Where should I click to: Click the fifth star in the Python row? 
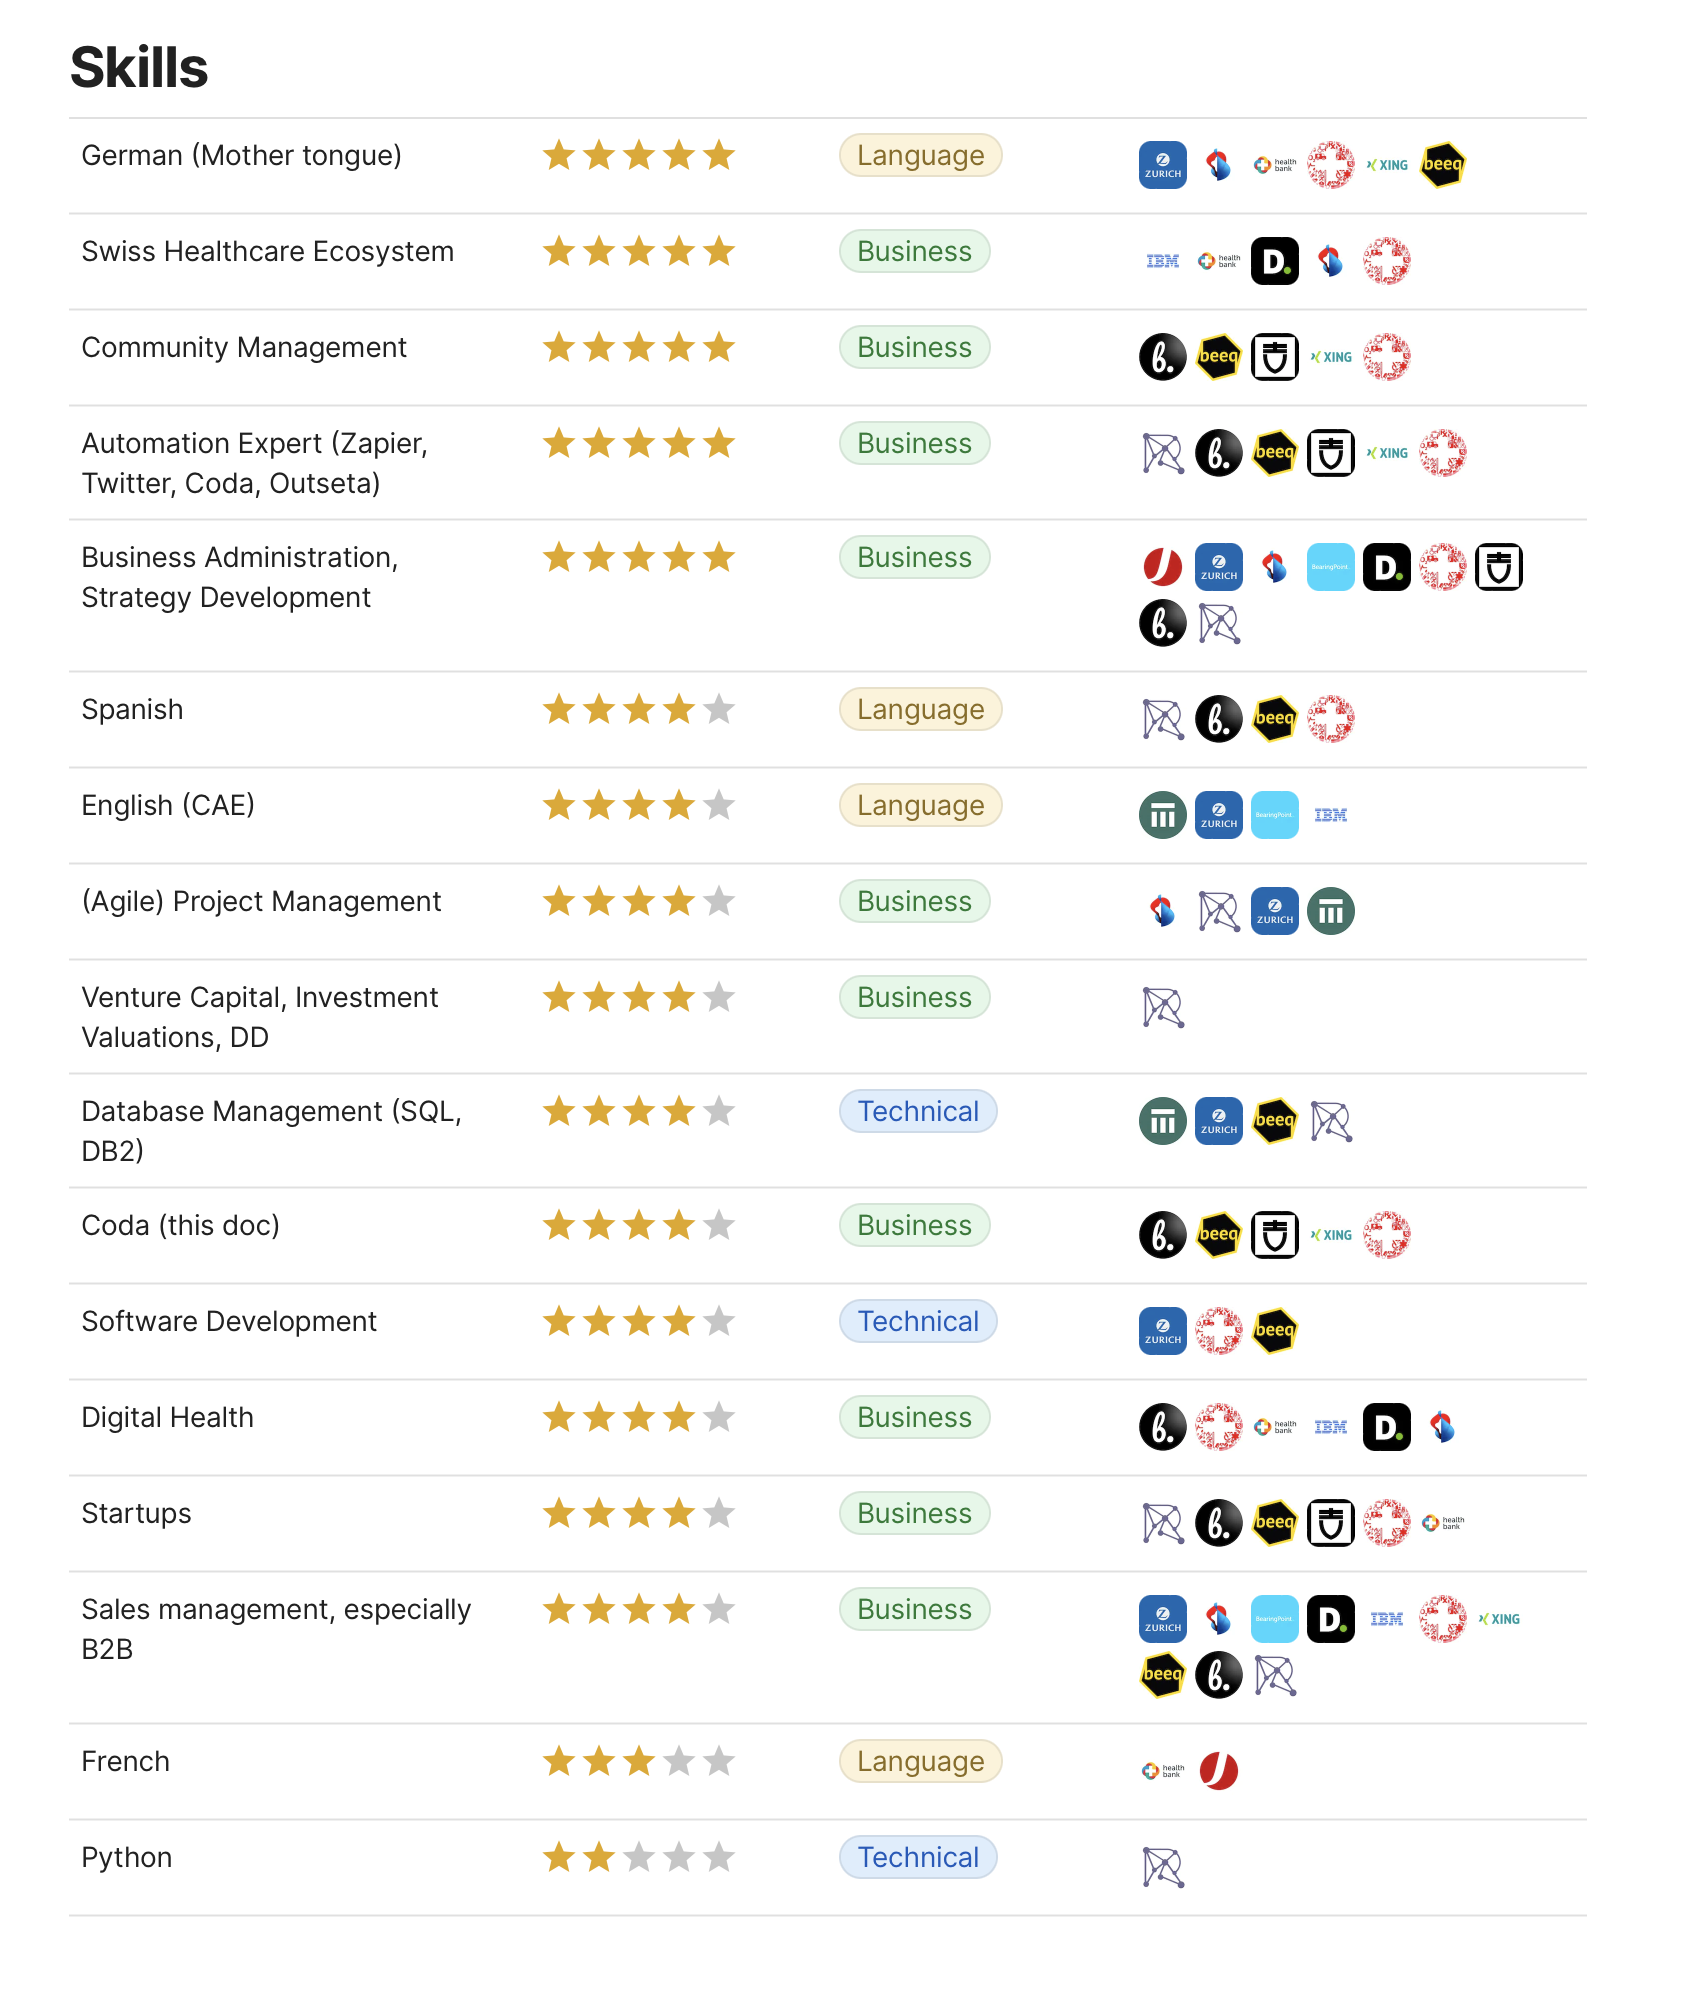click(x=718, y=1857)
